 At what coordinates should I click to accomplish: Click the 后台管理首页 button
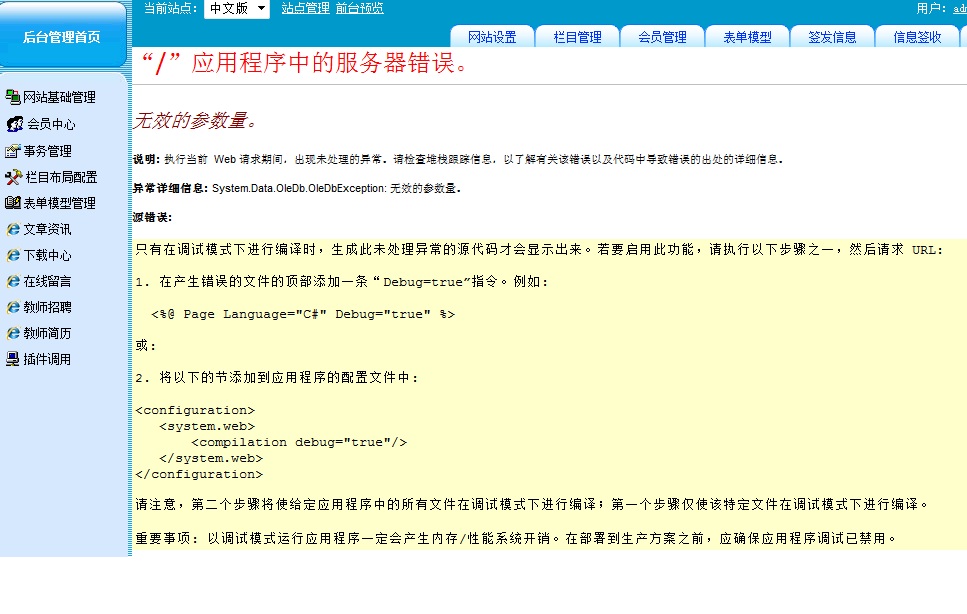62,37
